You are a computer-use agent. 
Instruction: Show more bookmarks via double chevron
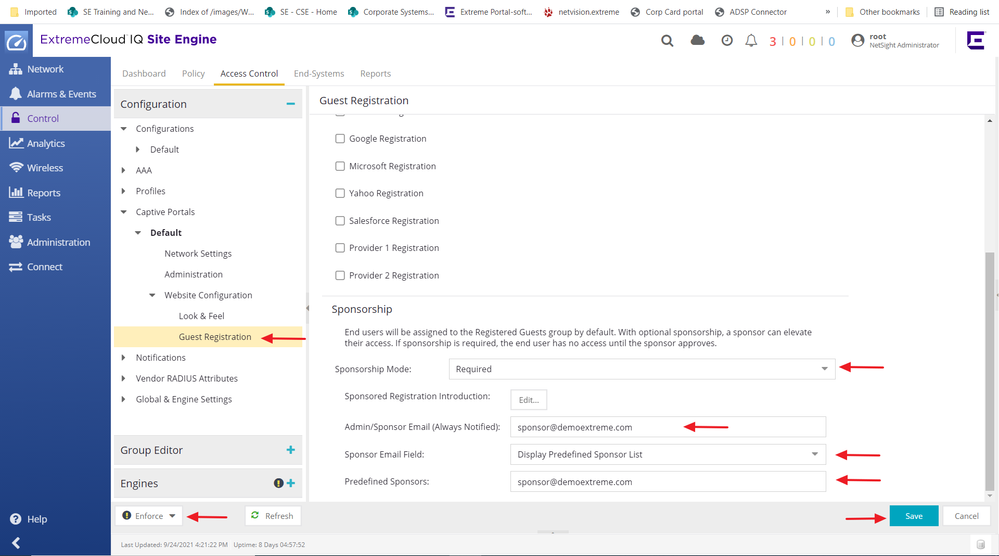pyautogui.click(x=828, y=11)
